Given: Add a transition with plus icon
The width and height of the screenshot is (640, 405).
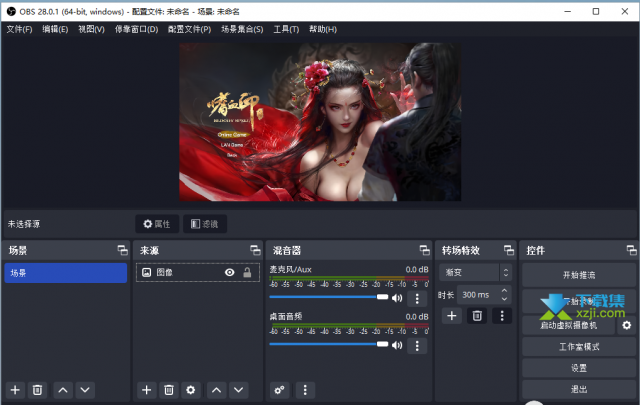Looking at the screenshot, I should (451, 316).
